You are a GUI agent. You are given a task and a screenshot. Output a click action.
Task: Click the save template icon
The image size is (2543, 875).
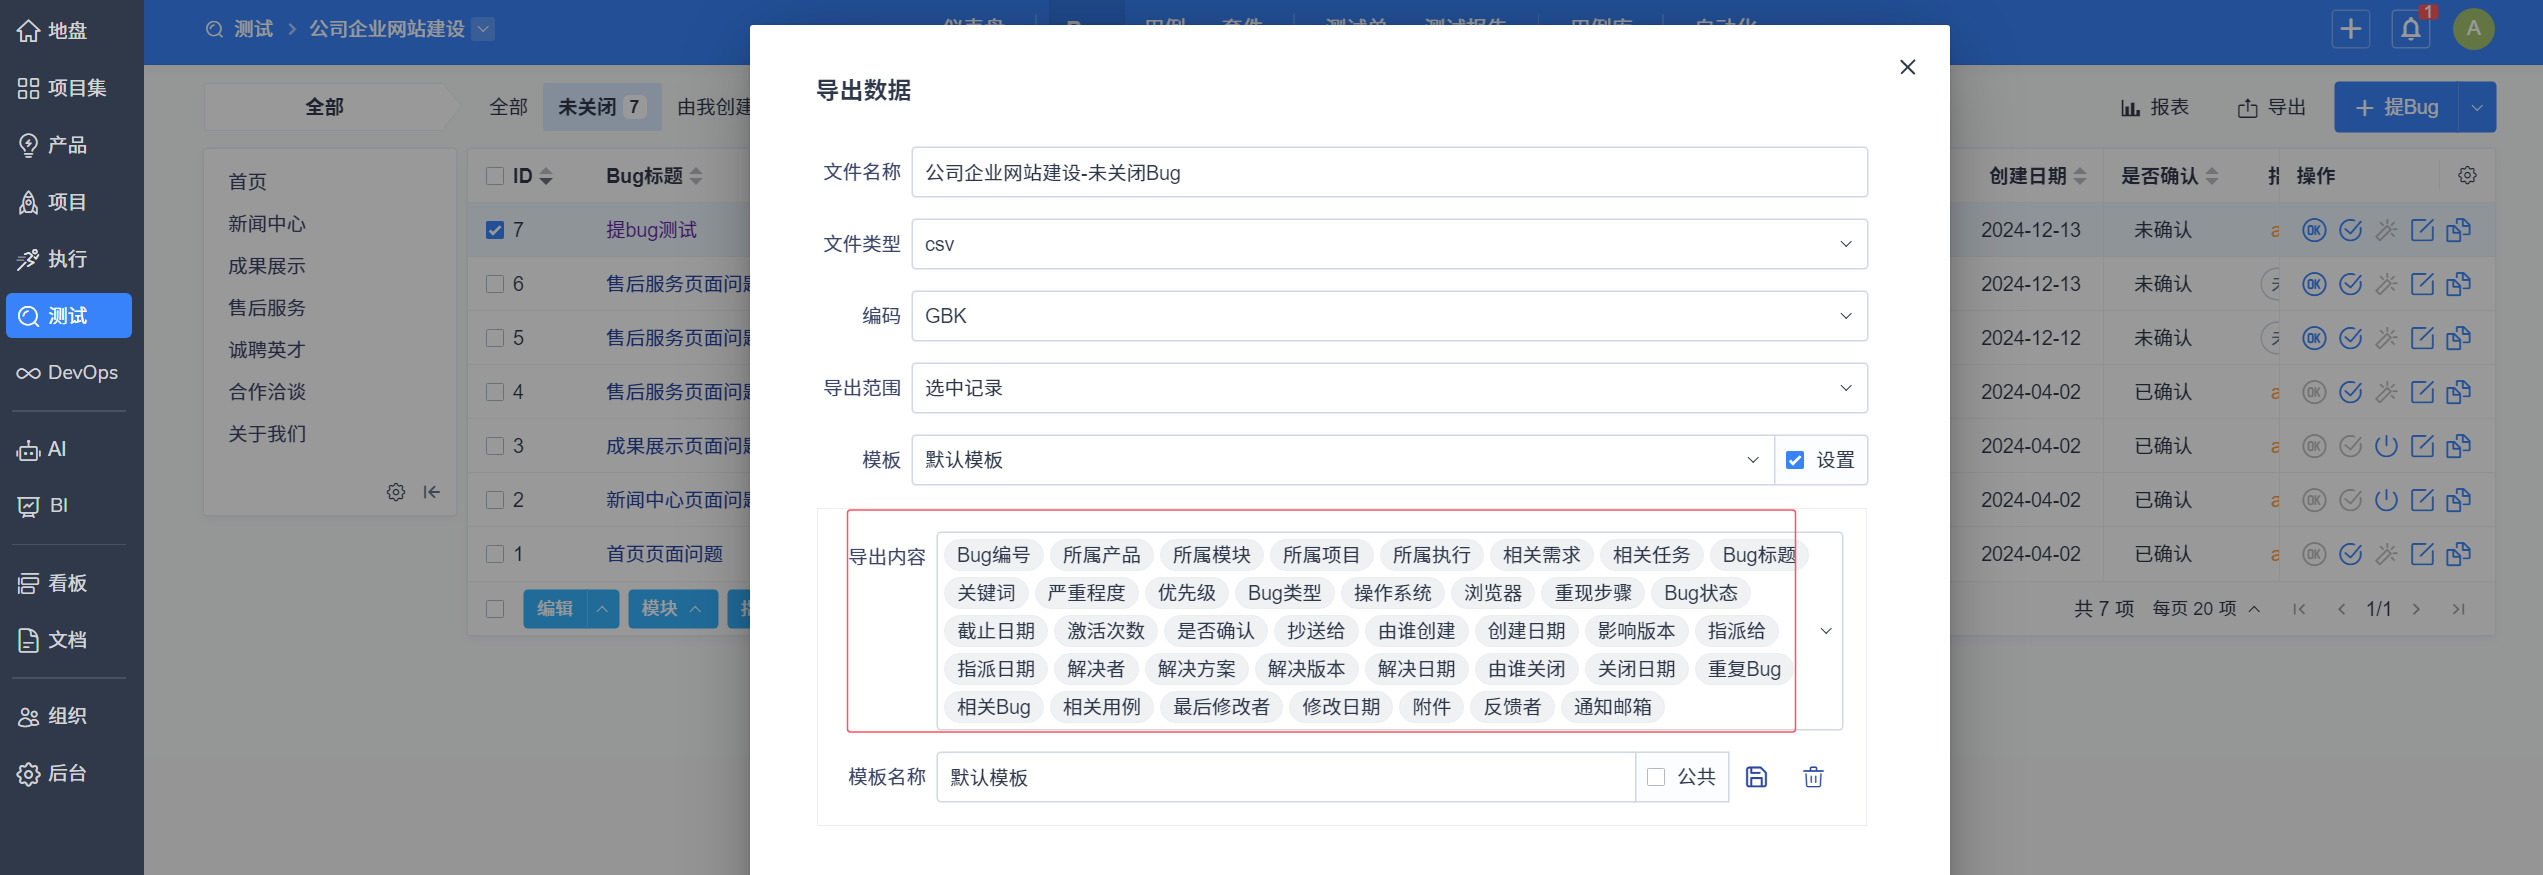click(1756, 777)
